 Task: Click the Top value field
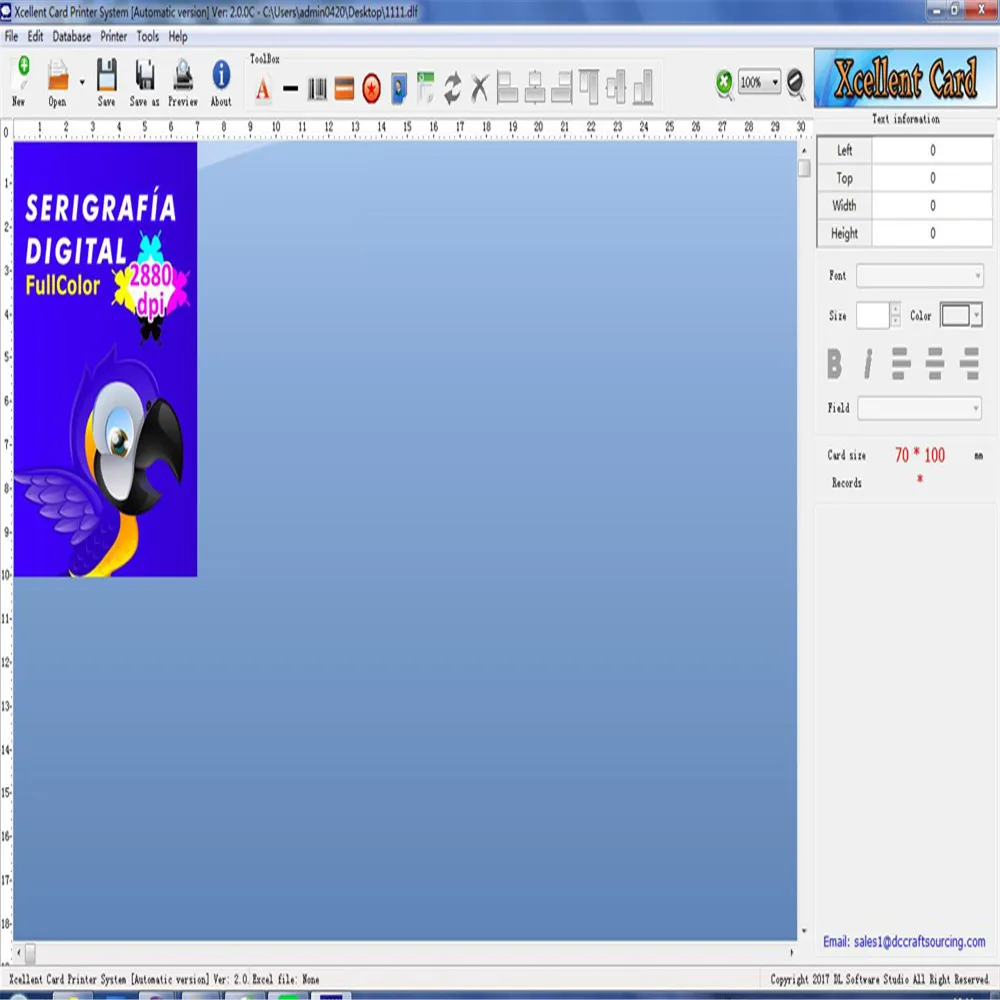click(932, 178)
